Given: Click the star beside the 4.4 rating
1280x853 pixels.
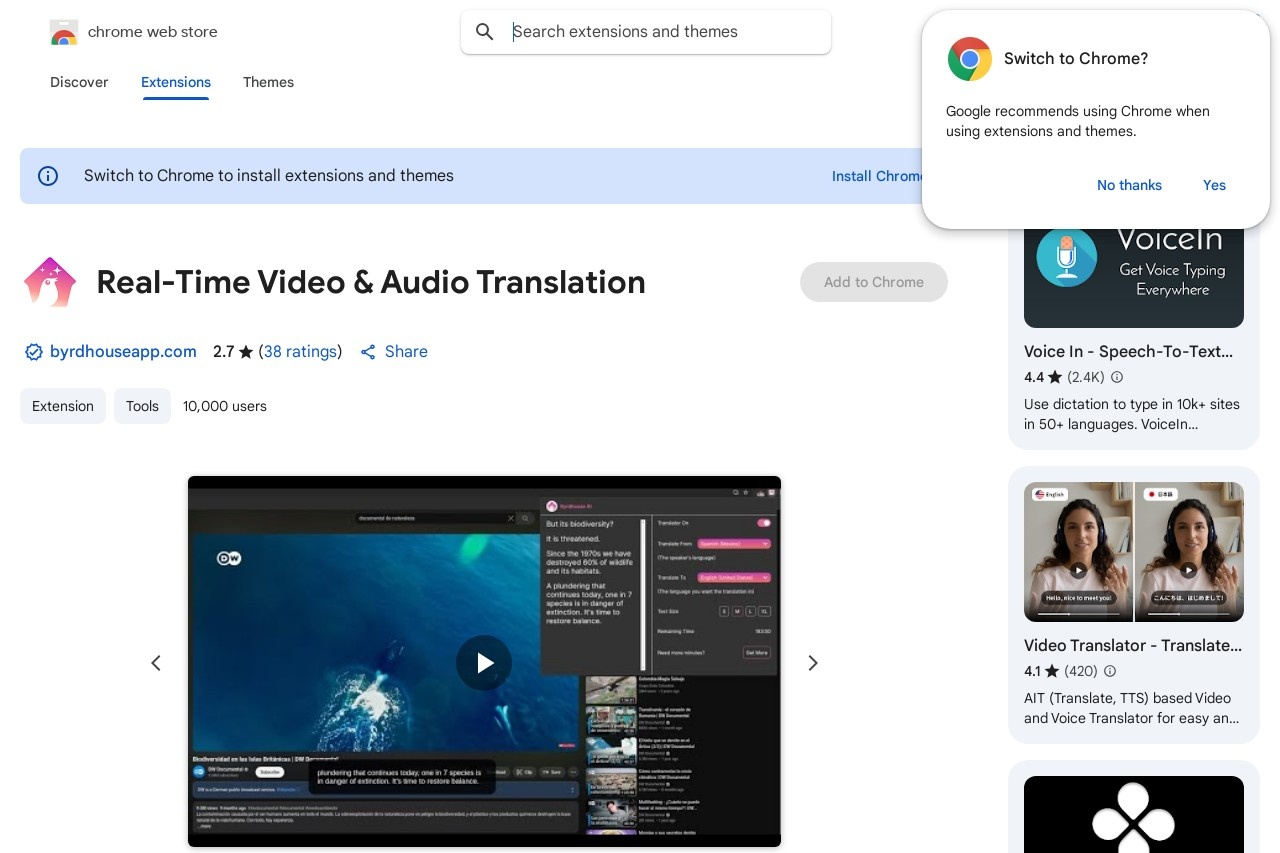Looking at the screenshot, I should 1055,378.
